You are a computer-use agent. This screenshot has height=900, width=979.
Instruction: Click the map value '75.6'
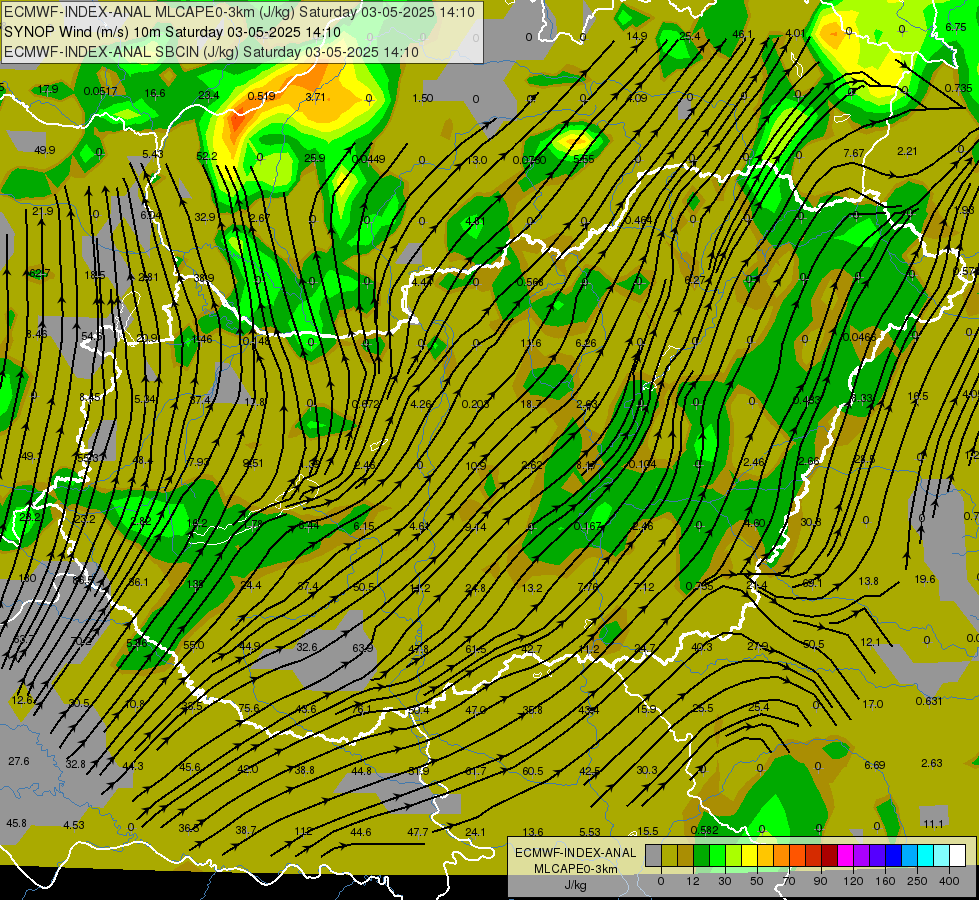(248, 708)
